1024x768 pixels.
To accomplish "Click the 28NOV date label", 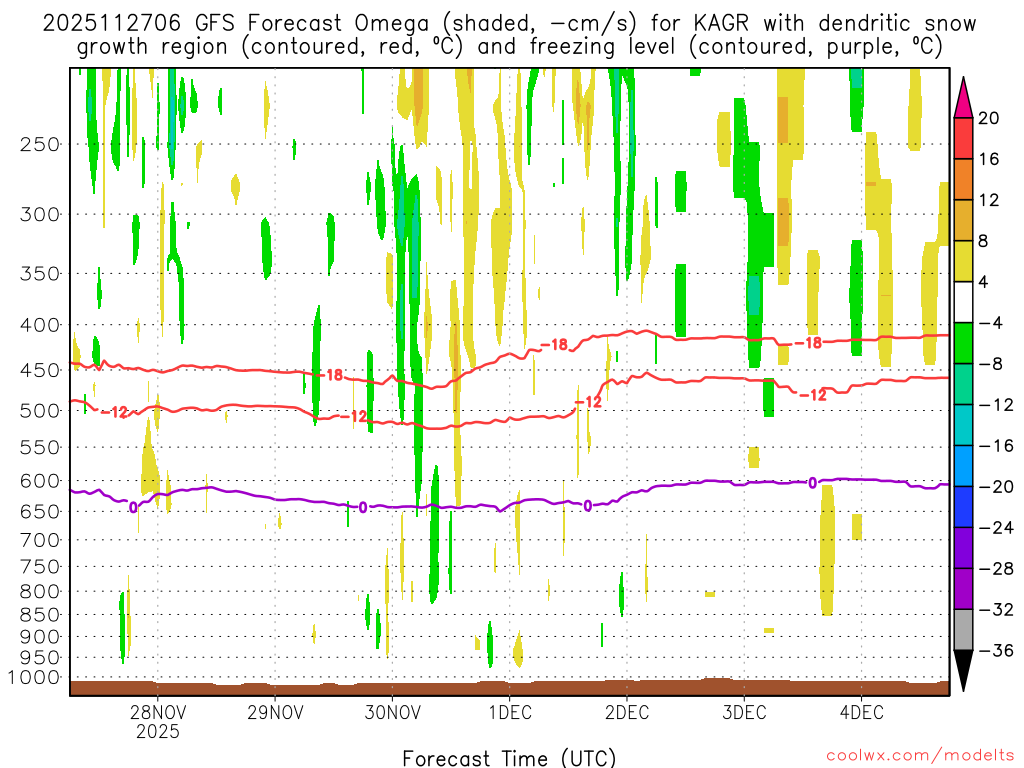I will point(157,712).
